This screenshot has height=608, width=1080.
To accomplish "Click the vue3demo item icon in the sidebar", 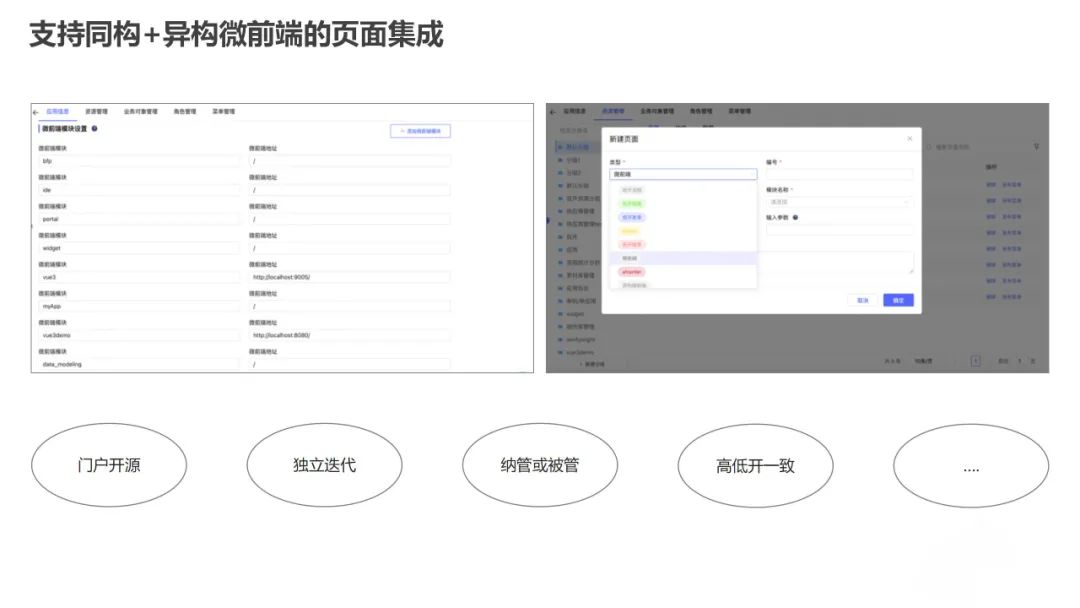I will [x=560, y=351].
